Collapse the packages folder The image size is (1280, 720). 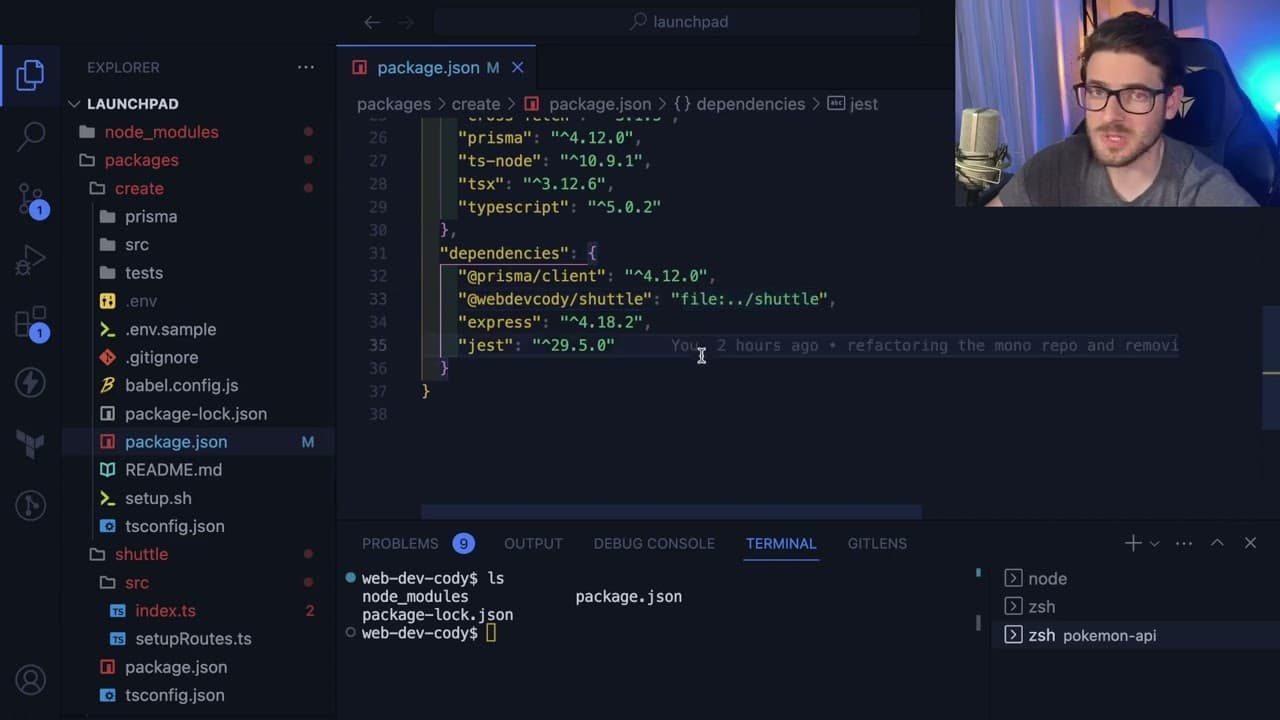click(x=198, y=160)
